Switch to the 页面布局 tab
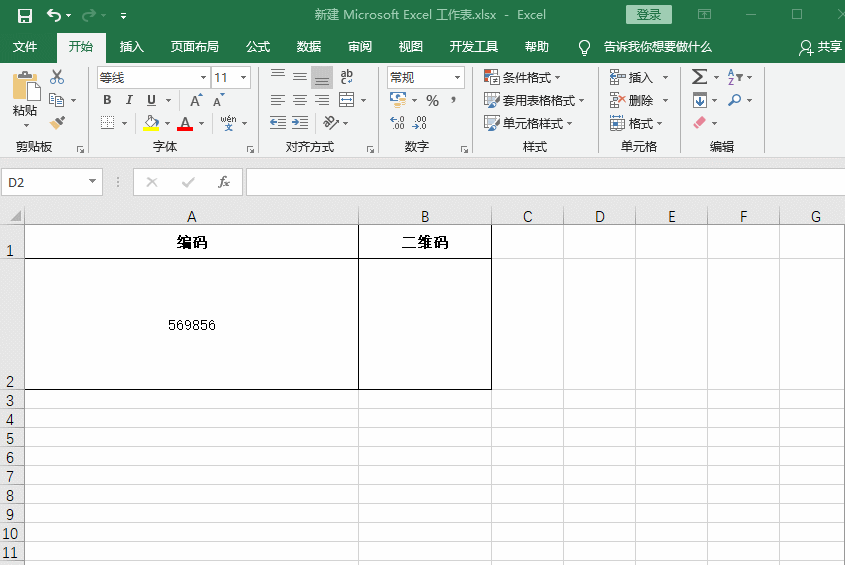The height and width of the screenshot is (565, 845). (x=195, y=47)
